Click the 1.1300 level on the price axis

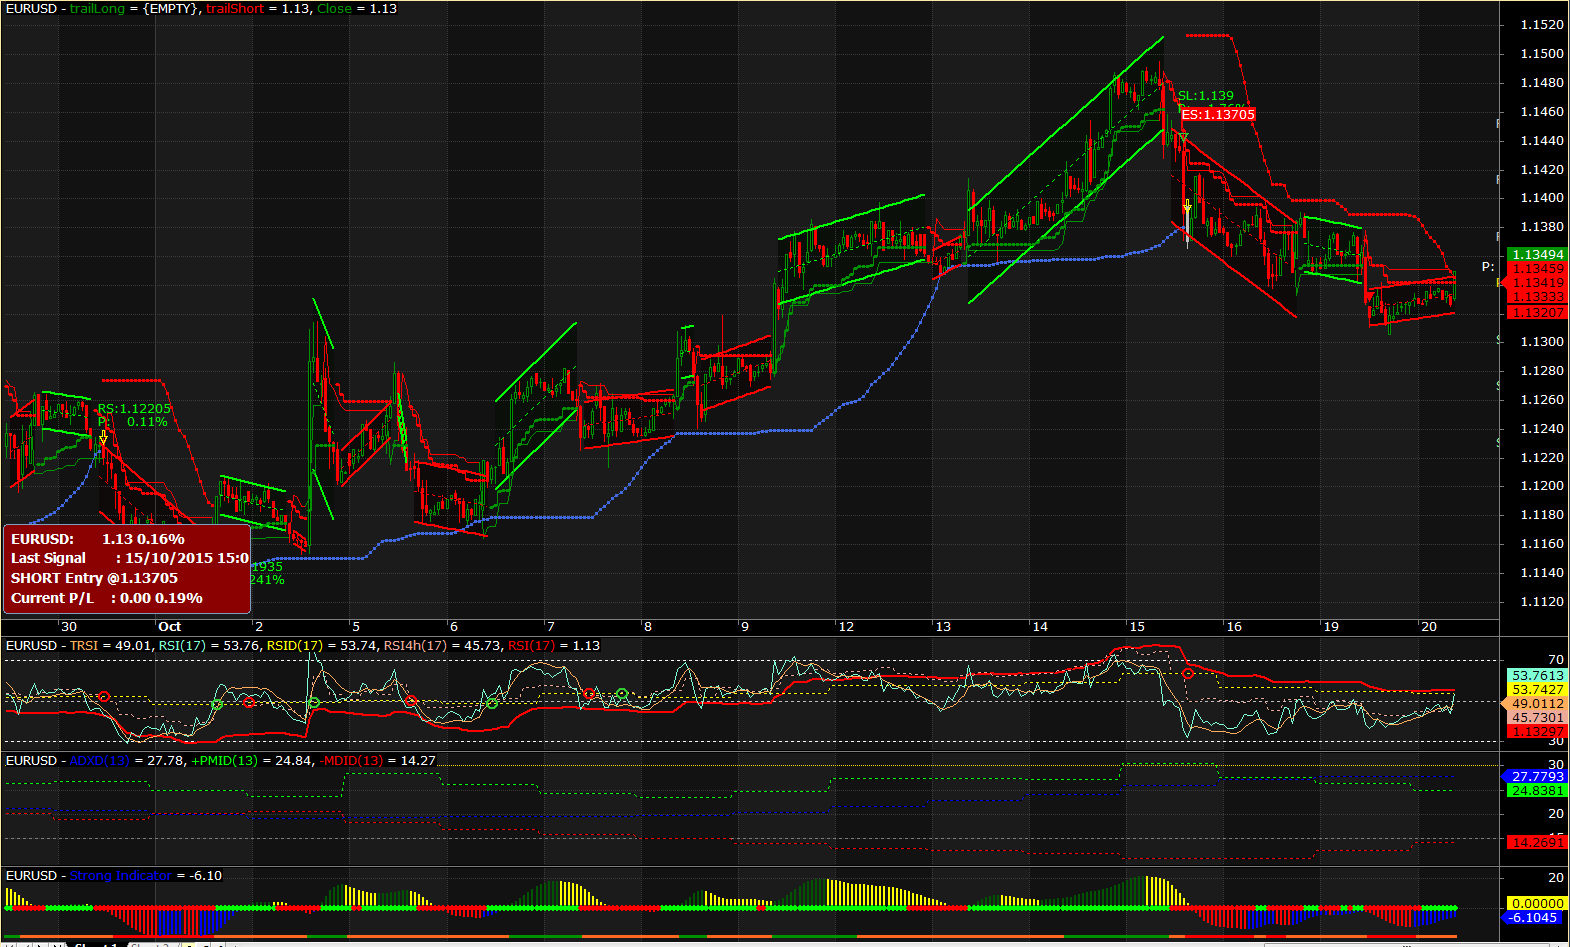pyautogui.click(x=1542, y=342)
